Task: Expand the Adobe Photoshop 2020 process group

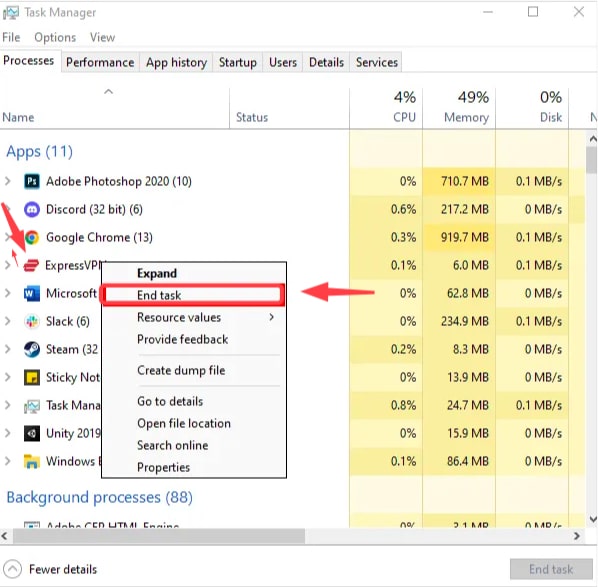Action: click(8, 181)
